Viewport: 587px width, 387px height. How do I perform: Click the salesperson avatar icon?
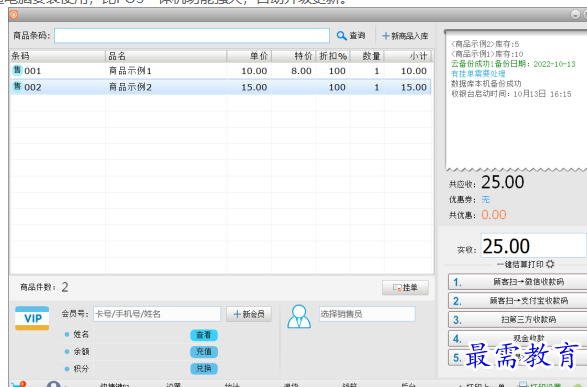[x=299, y=317]
